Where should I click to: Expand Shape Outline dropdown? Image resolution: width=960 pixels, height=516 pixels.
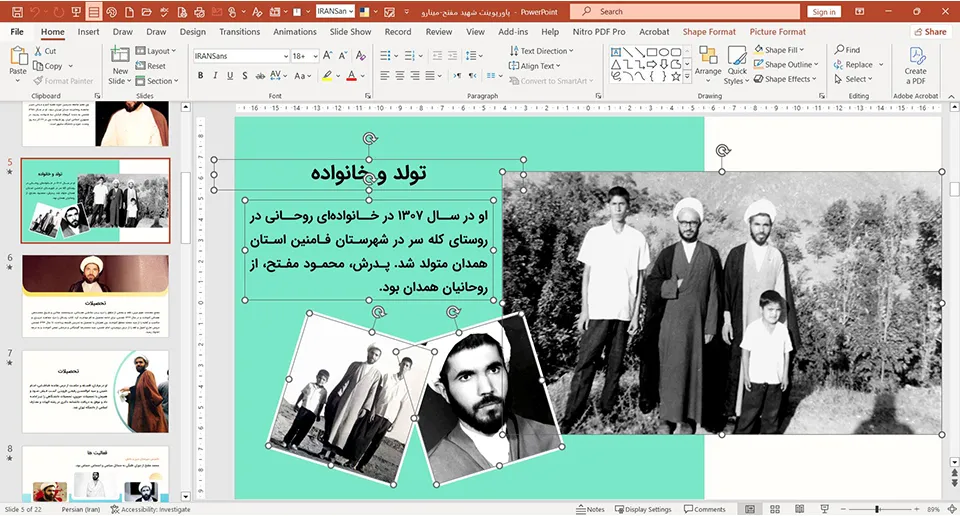[786, 64]
